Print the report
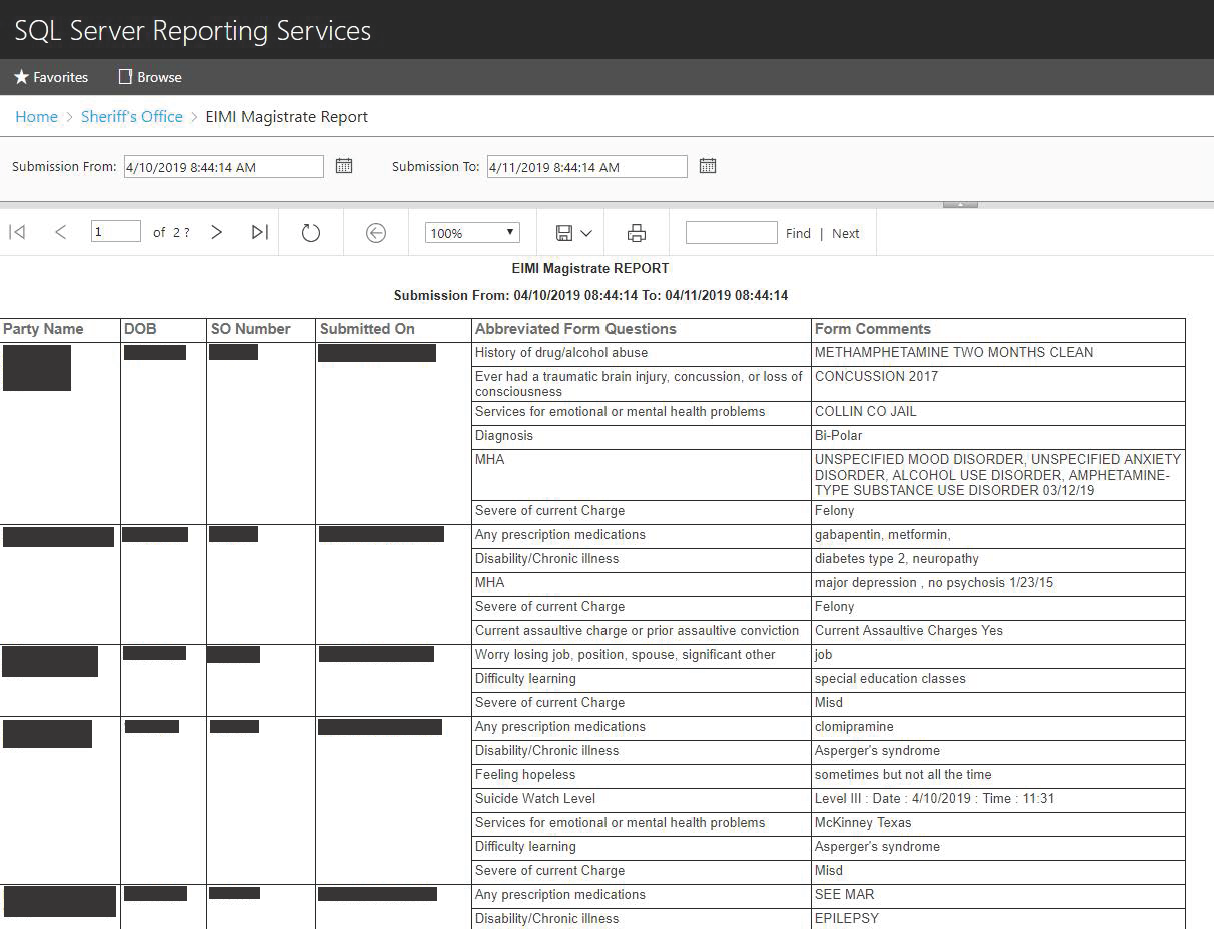This screenshot has width=1214, height=929. click(636, 233)
